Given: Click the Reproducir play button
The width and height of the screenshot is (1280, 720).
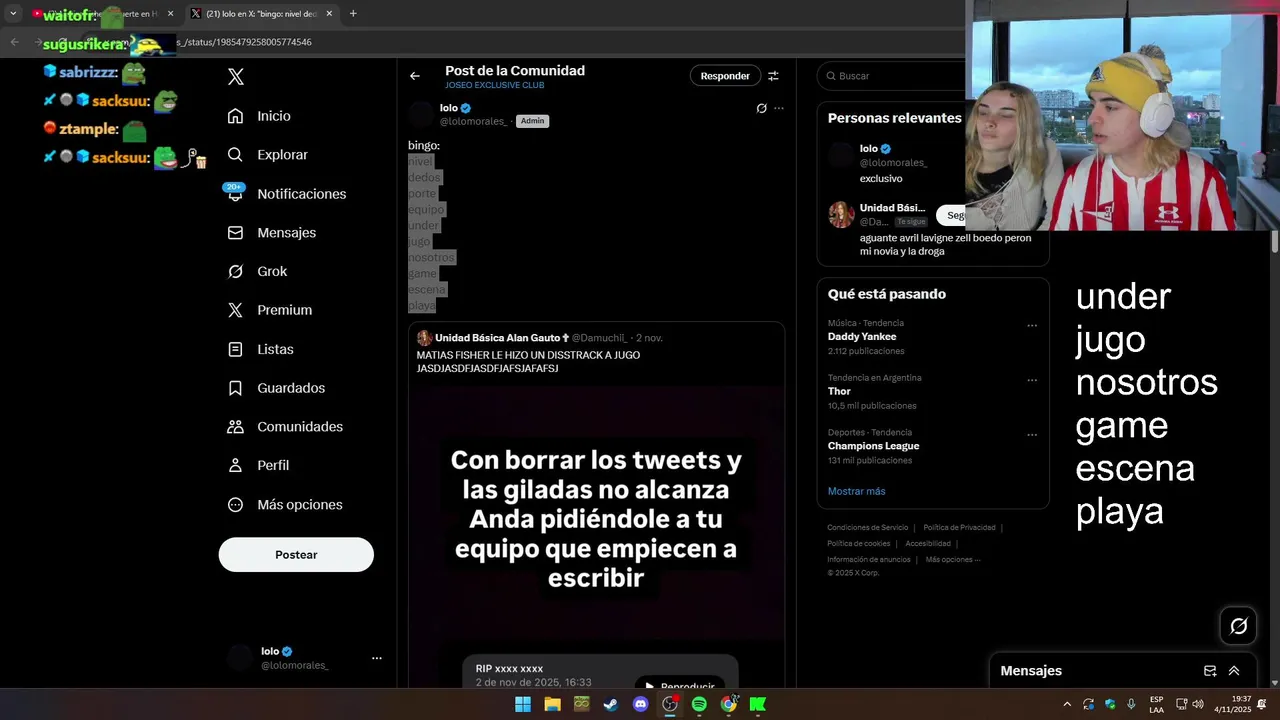Looking at the screenshot, I should tap(680, 684).
